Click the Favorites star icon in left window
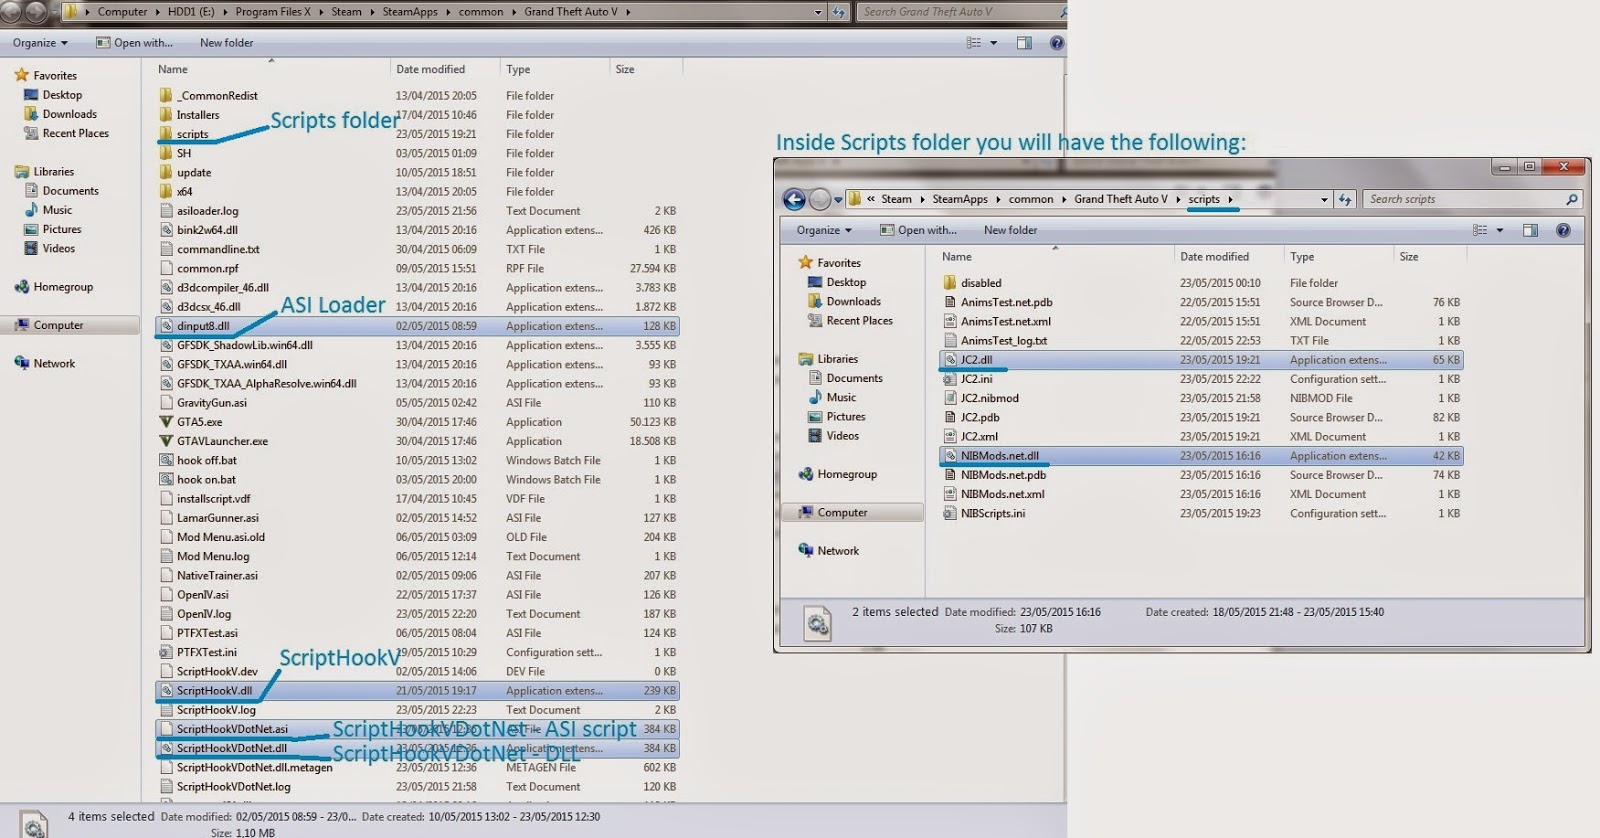Image resolution: width=1600 pixels, height=838 pixels. click(21, 75)
